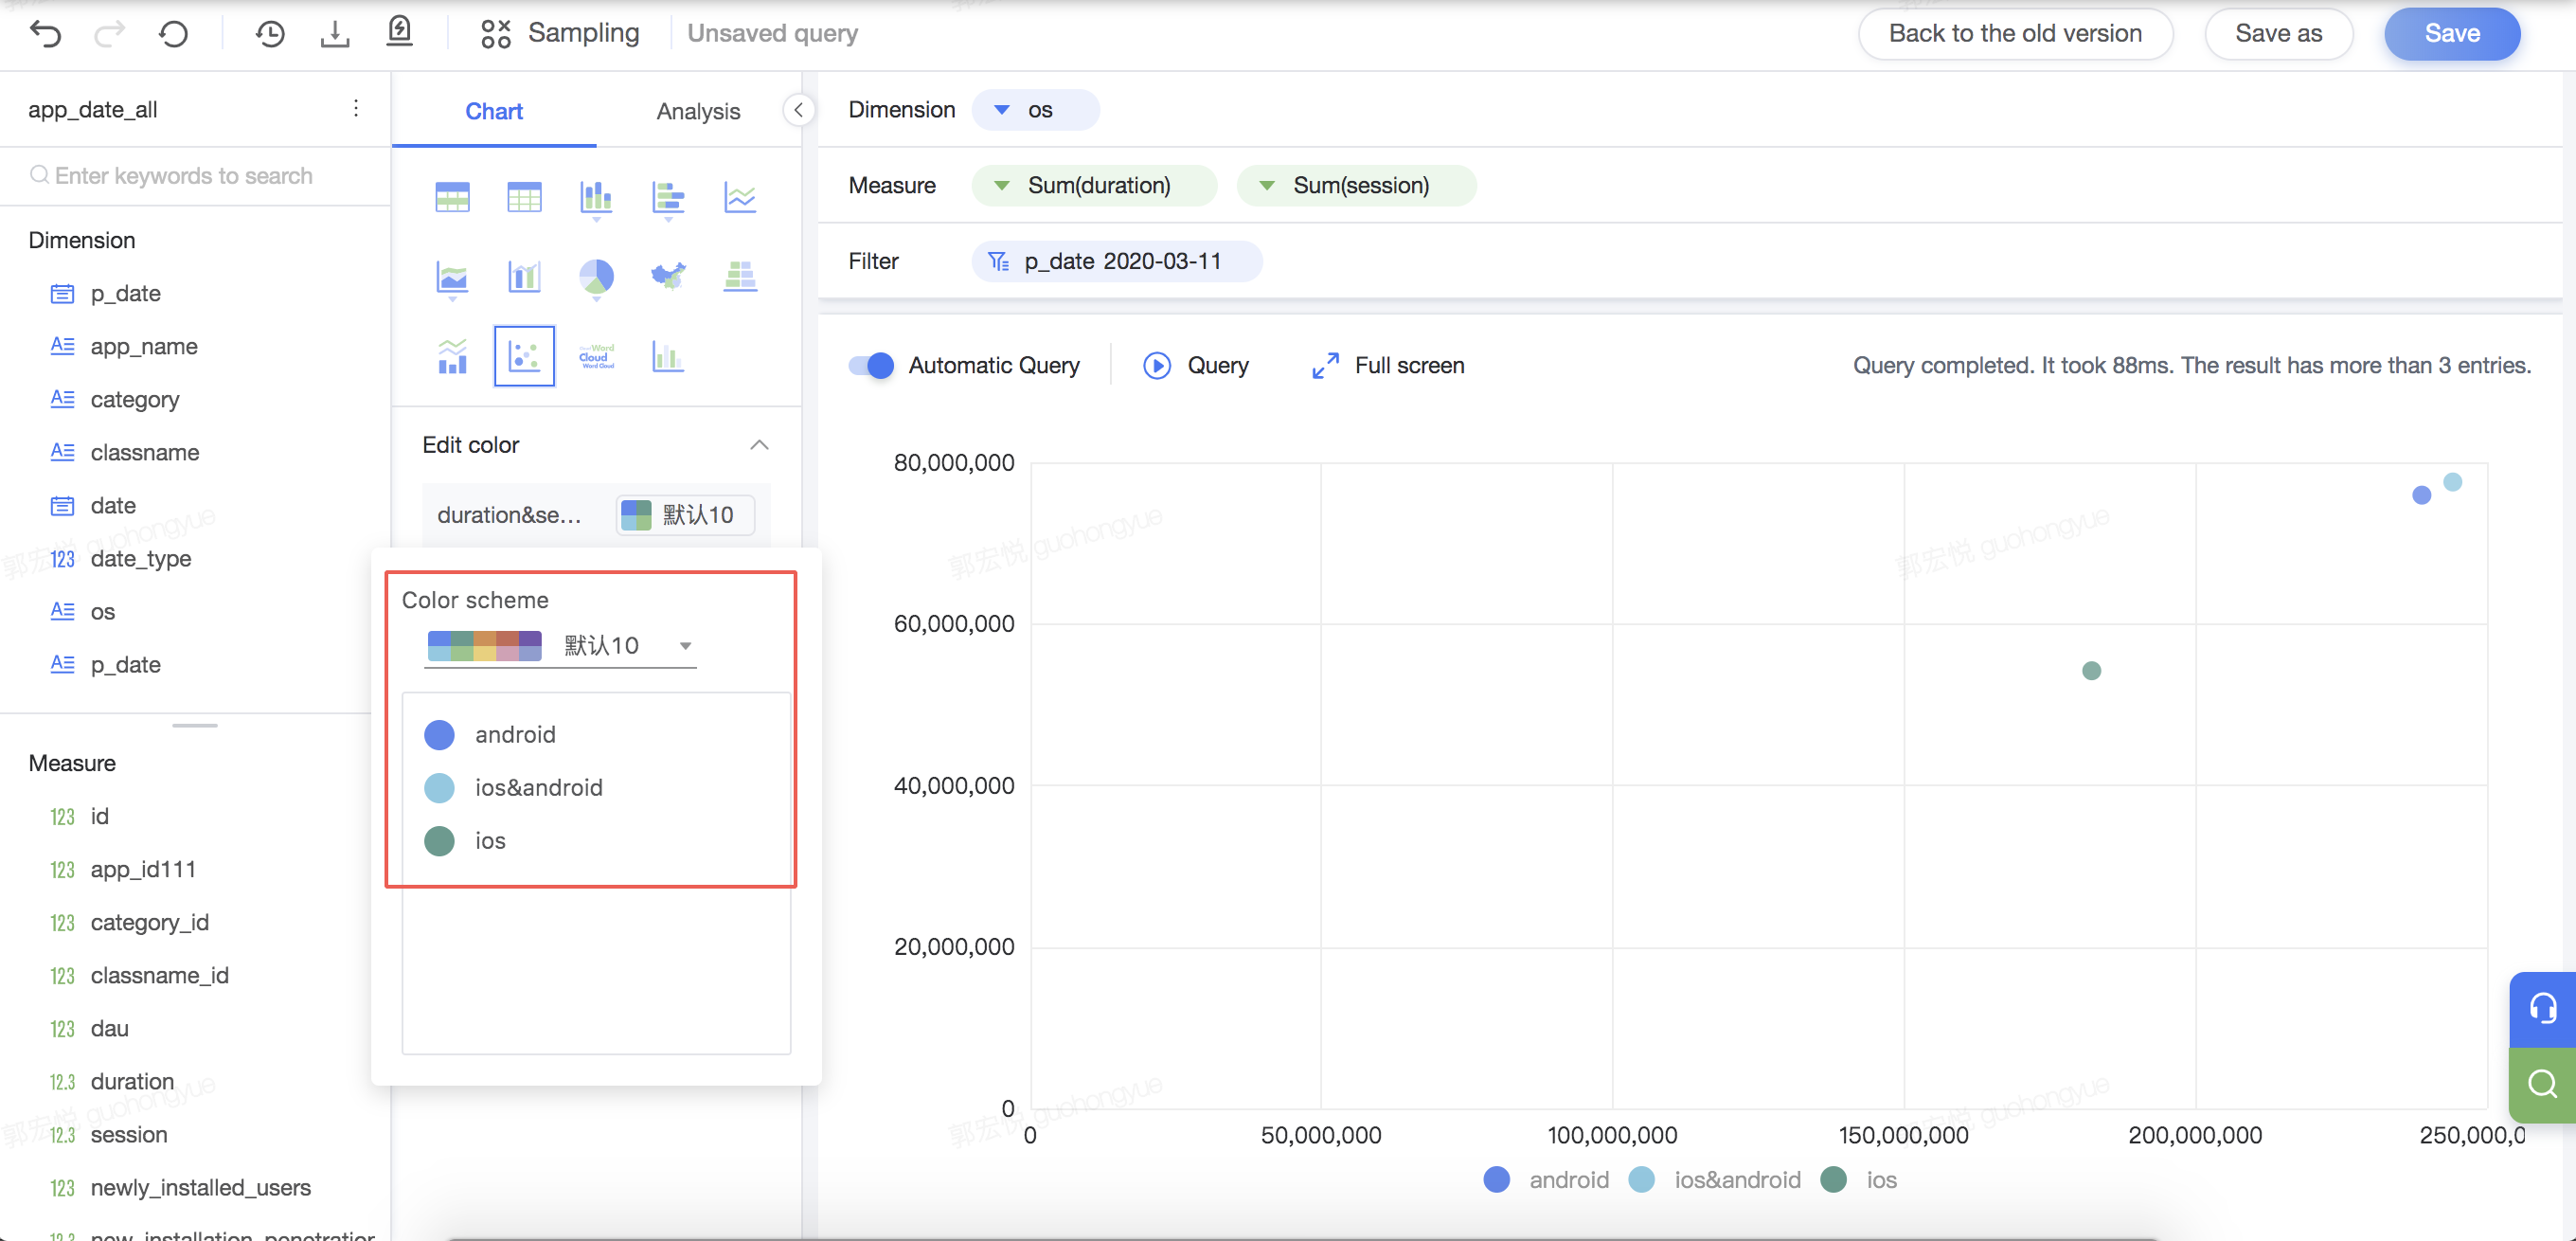Image resolution: width=2576 pixels, height=1241 pixels.
Task: Undo the last action in toolbar
Action: [46, 34]
